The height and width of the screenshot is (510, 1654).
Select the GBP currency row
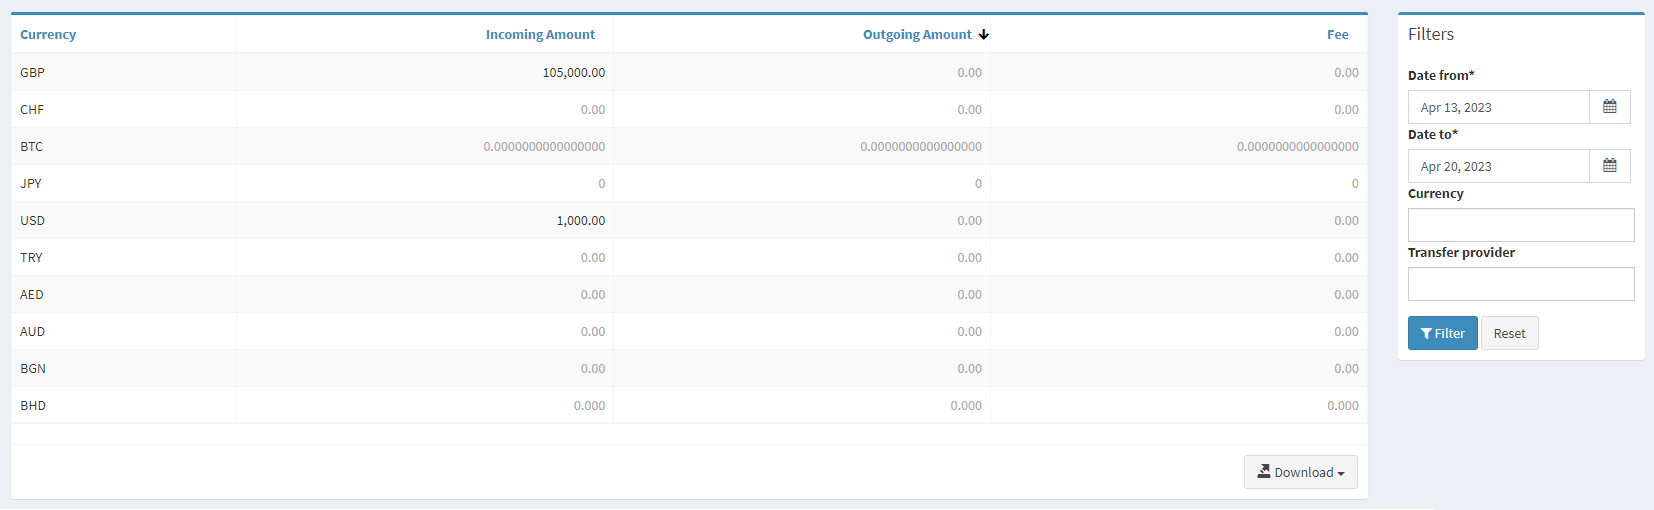point(33,73)
